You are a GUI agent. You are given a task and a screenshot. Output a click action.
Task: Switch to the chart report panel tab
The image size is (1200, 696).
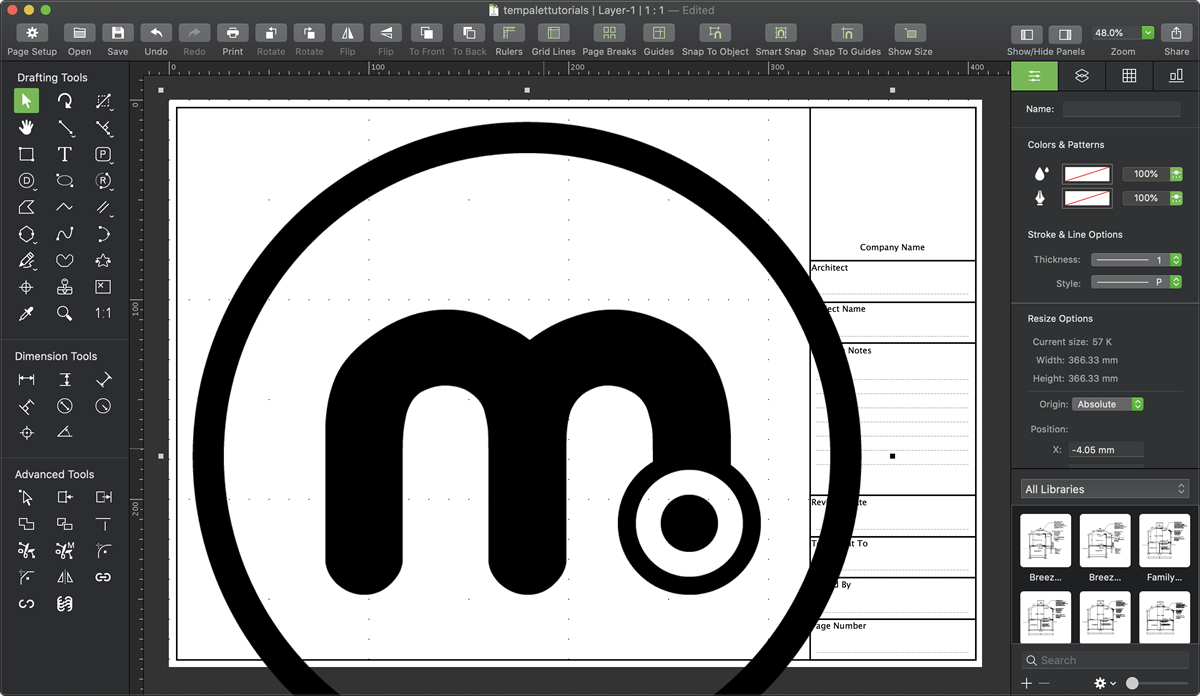(1176, 76)
